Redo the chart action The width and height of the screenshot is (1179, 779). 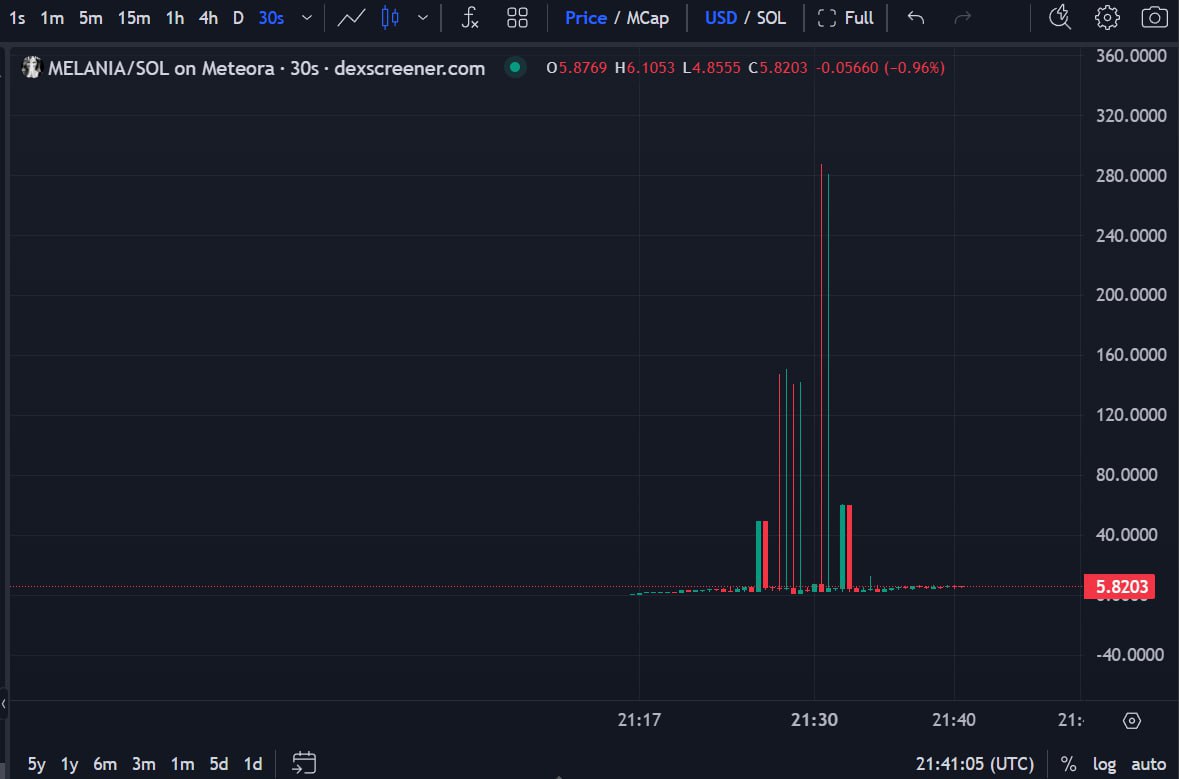coord(962,18)
